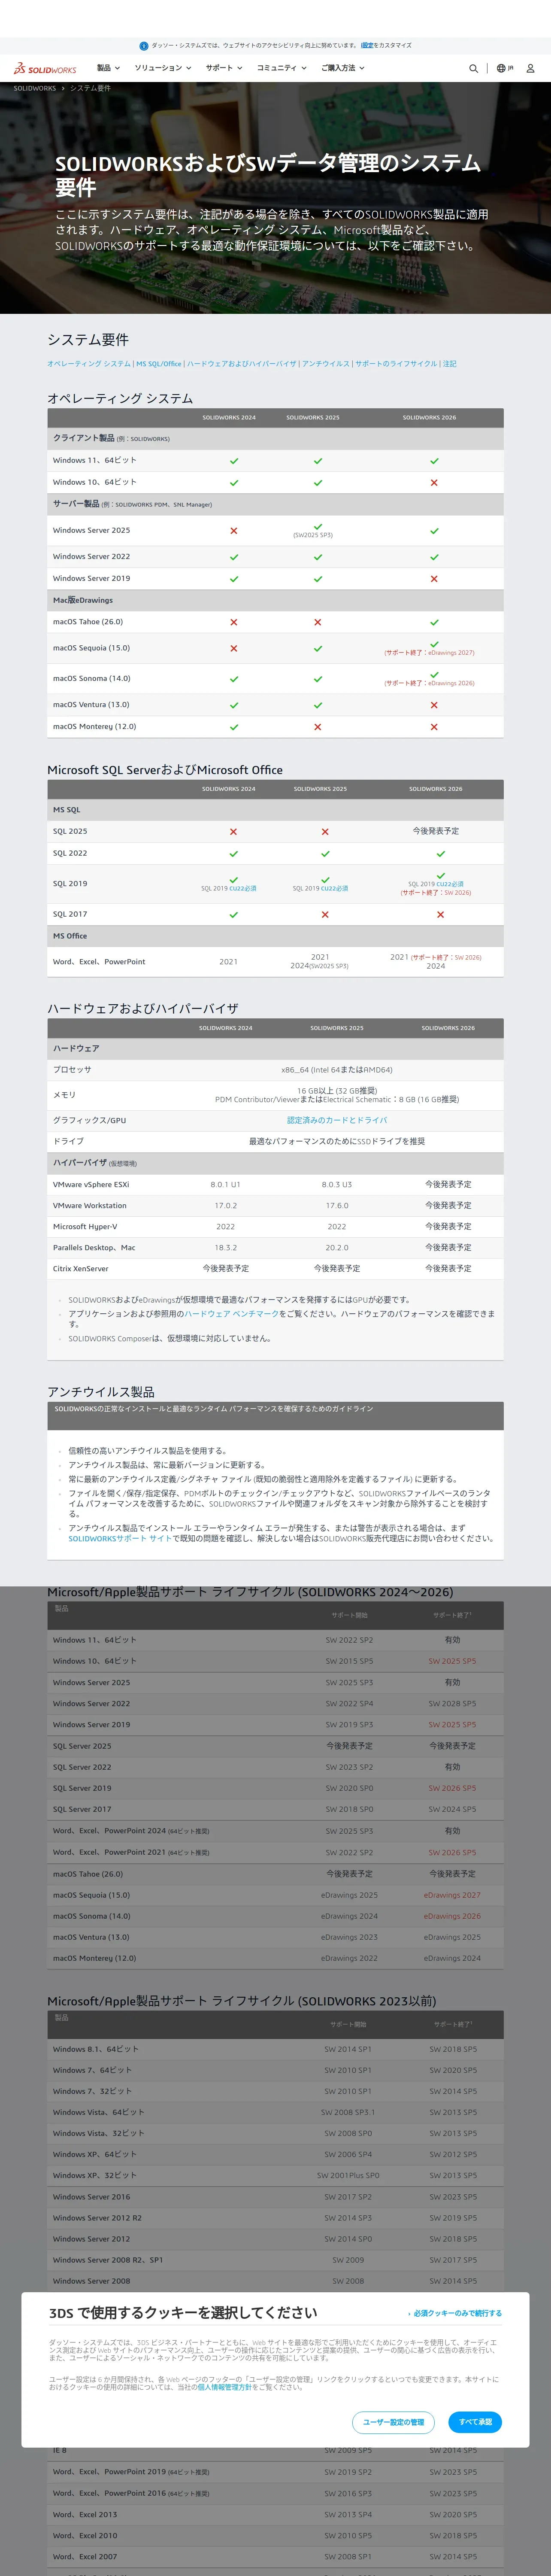The height and width of the screenshot is (2576, 551).
Task: Click the (SW2025 SP3) note under Windows Server 2025
Action: (x=313, y=535)
